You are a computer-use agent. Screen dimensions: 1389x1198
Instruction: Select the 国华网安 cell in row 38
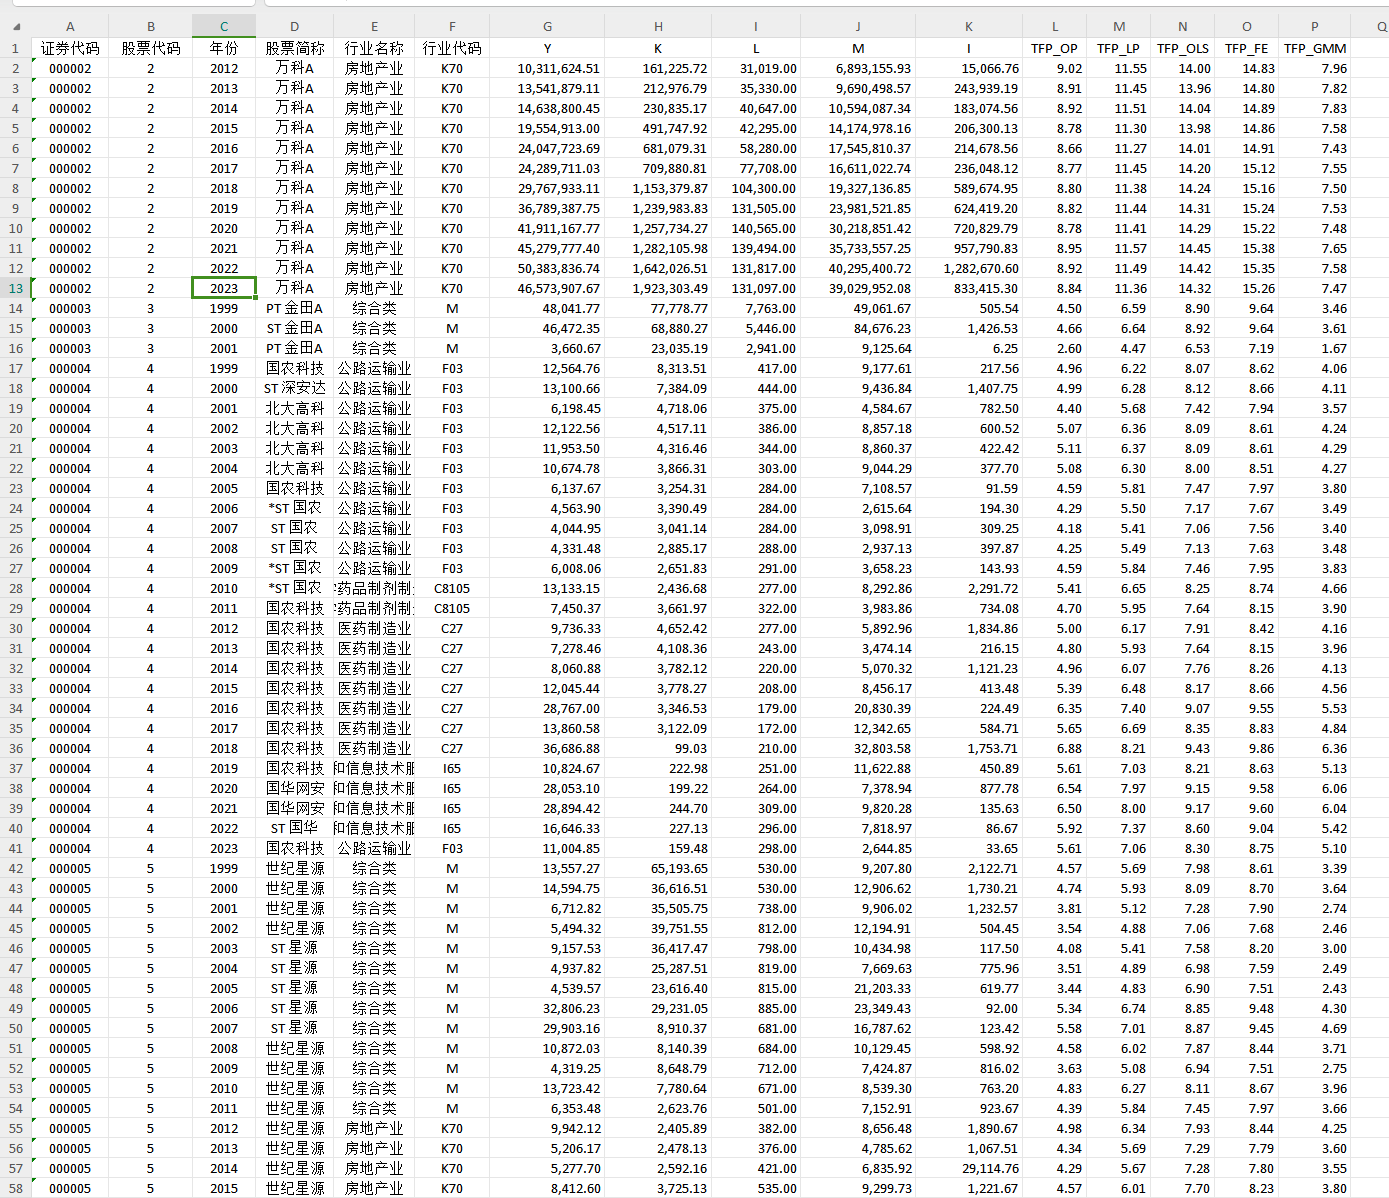point(294,788)
